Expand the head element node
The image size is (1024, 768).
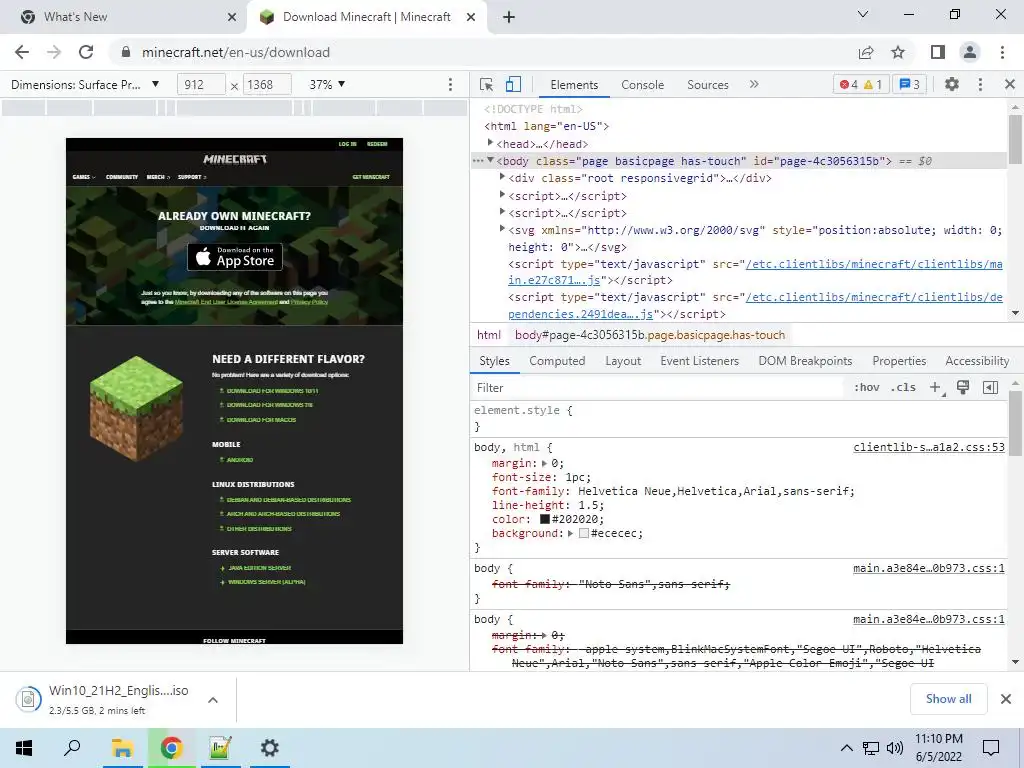[490, 142]
